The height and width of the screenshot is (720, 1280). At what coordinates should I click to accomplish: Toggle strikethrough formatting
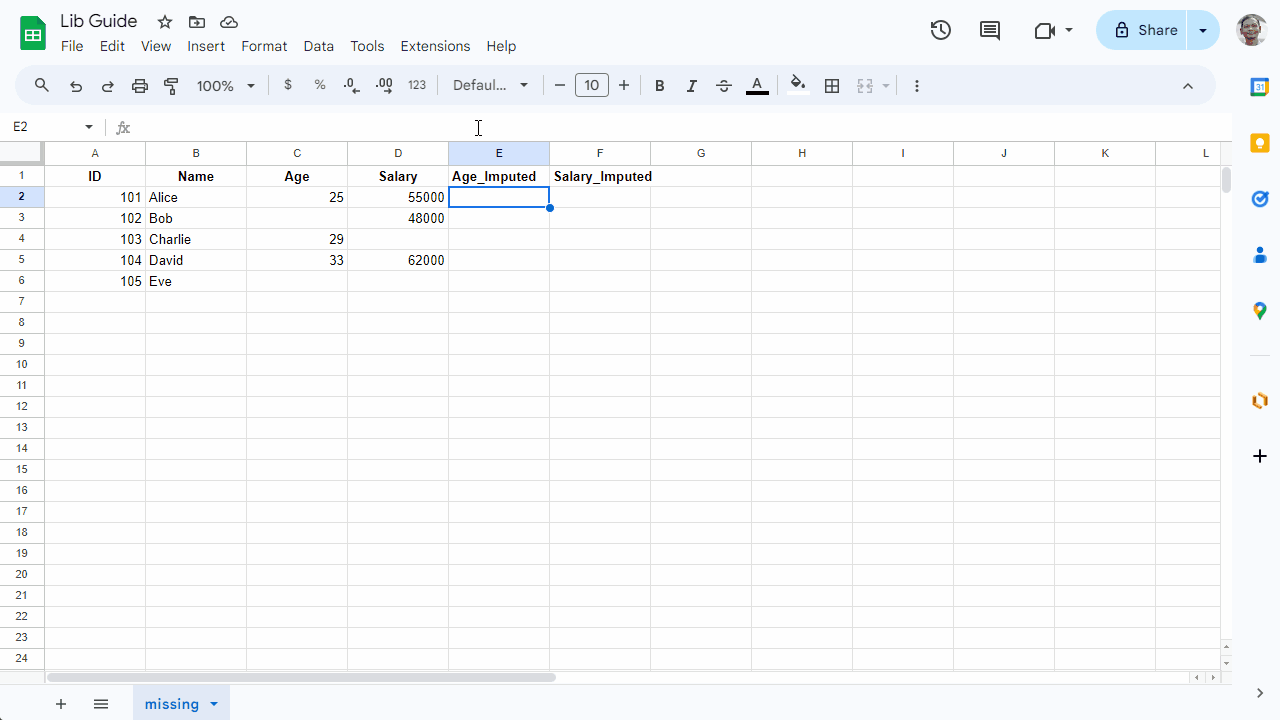pos(724,86)
